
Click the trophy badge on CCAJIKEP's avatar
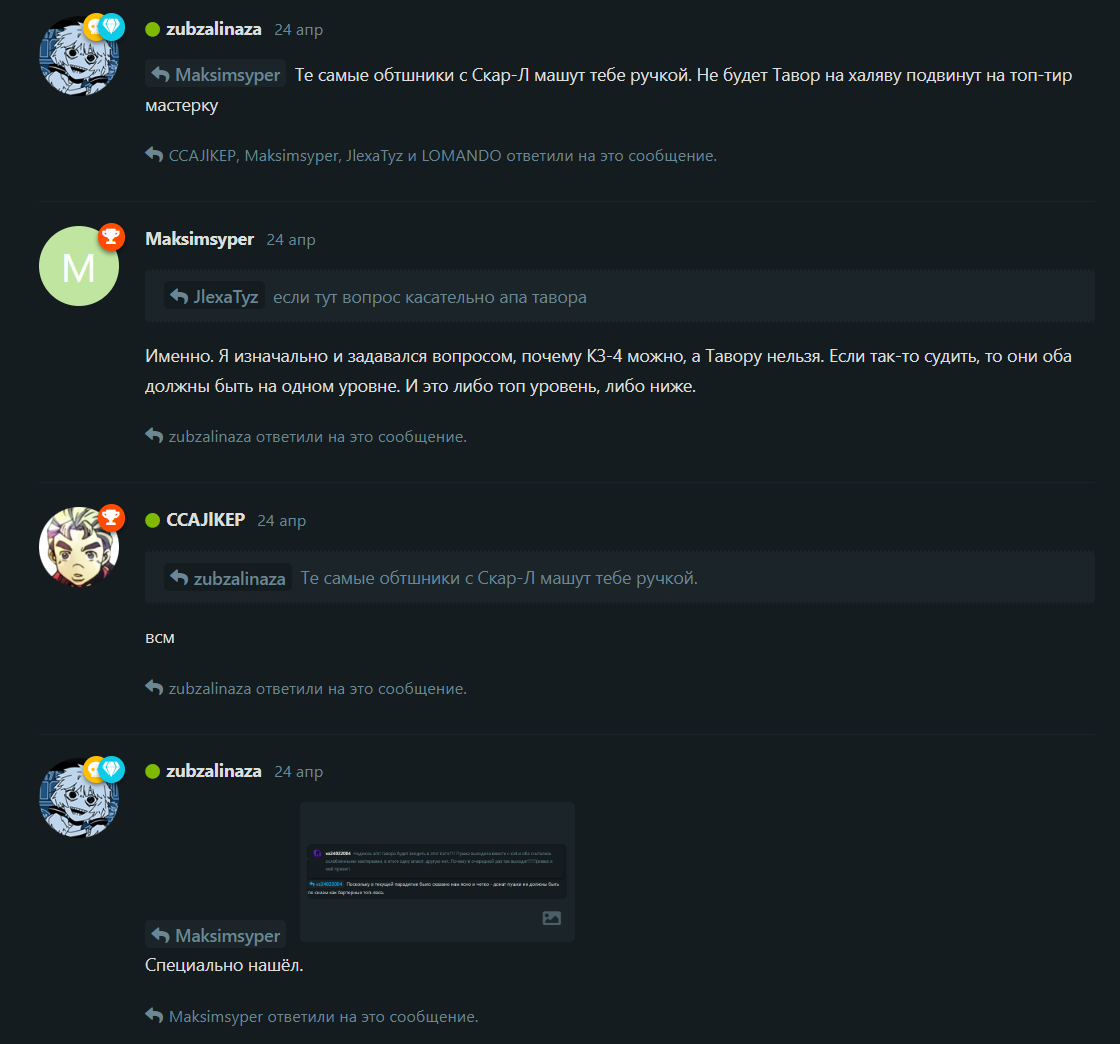click(111, 517)
